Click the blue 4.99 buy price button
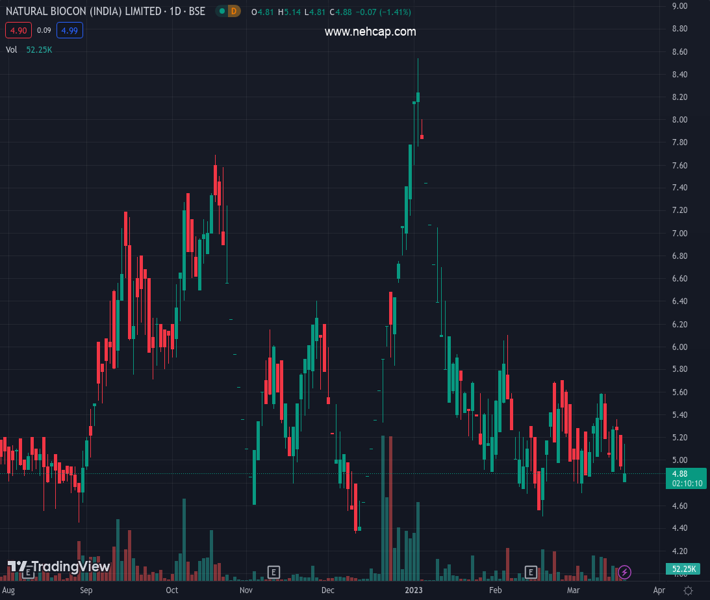The image size is (710, 600). point(70,30)
